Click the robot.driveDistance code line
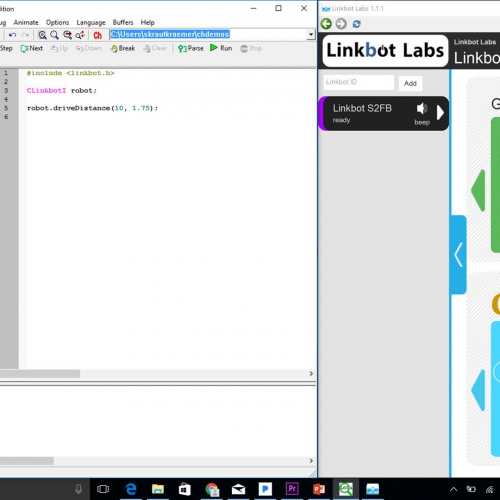This screenshot has height=500, width=500. tap(92, 108)
